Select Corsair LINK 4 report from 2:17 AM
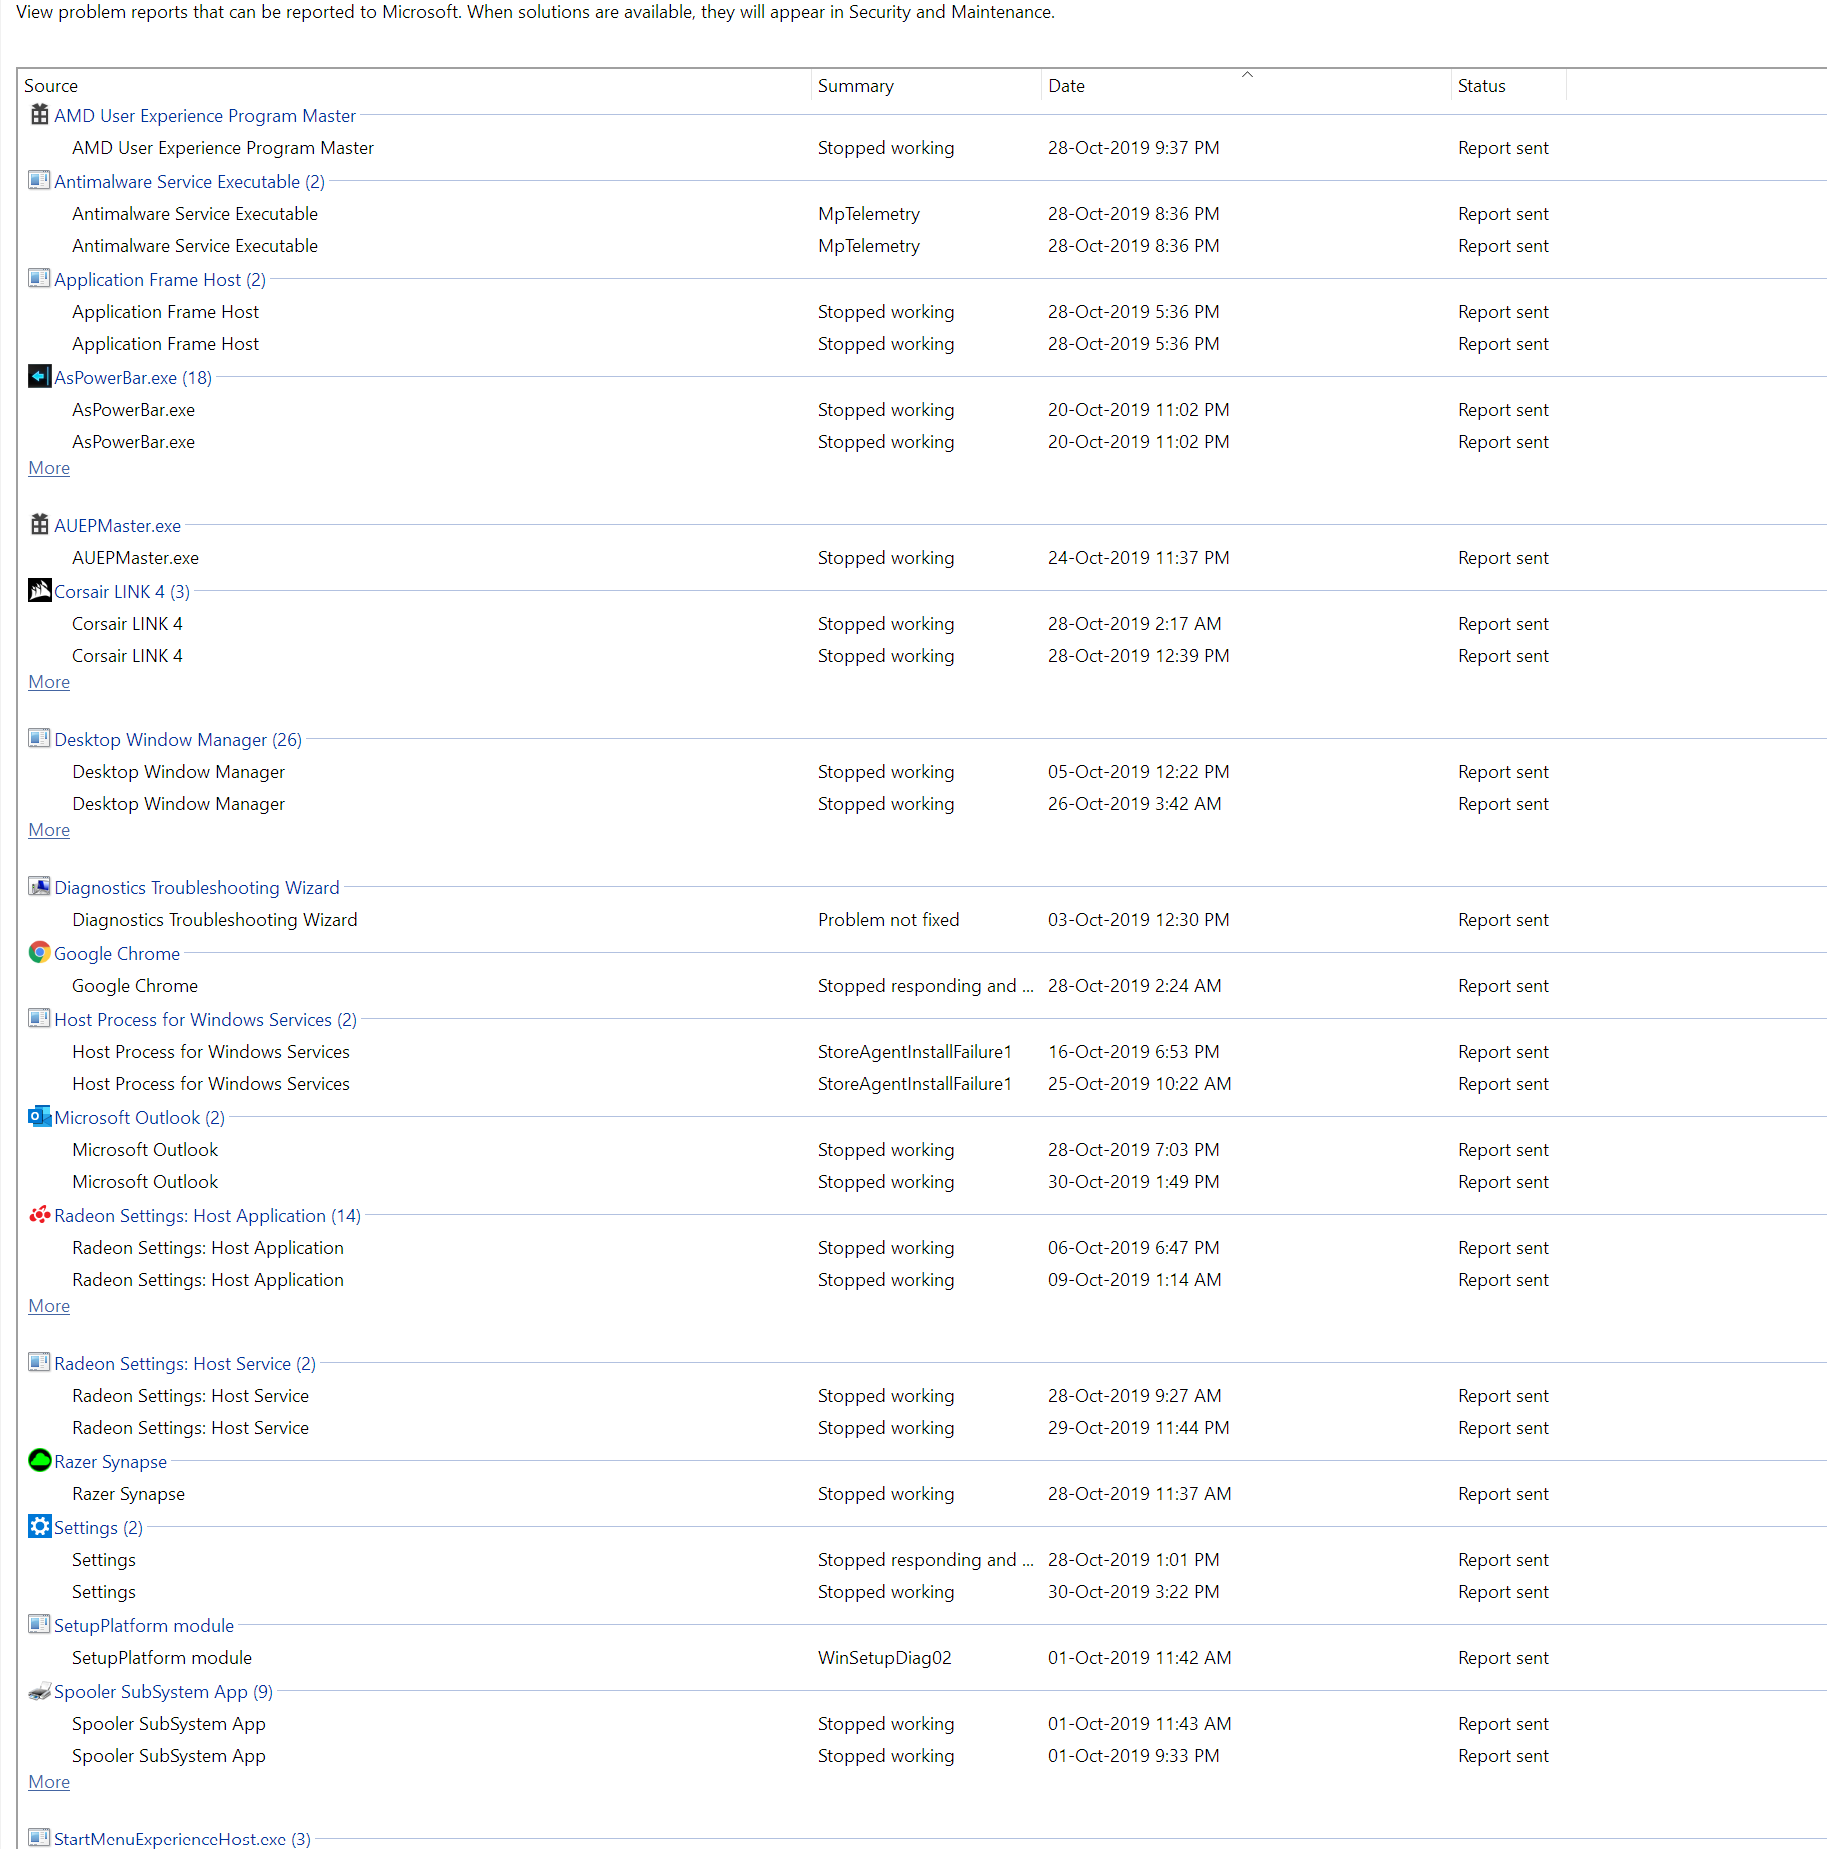Viewport: 1827px width, 1849px height. pos(810,624)
